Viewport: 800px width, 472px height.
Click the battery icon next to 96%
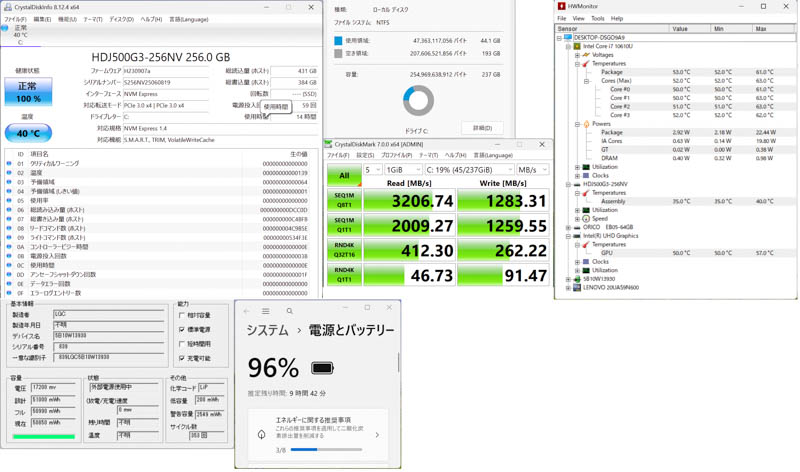click(323, 368)
